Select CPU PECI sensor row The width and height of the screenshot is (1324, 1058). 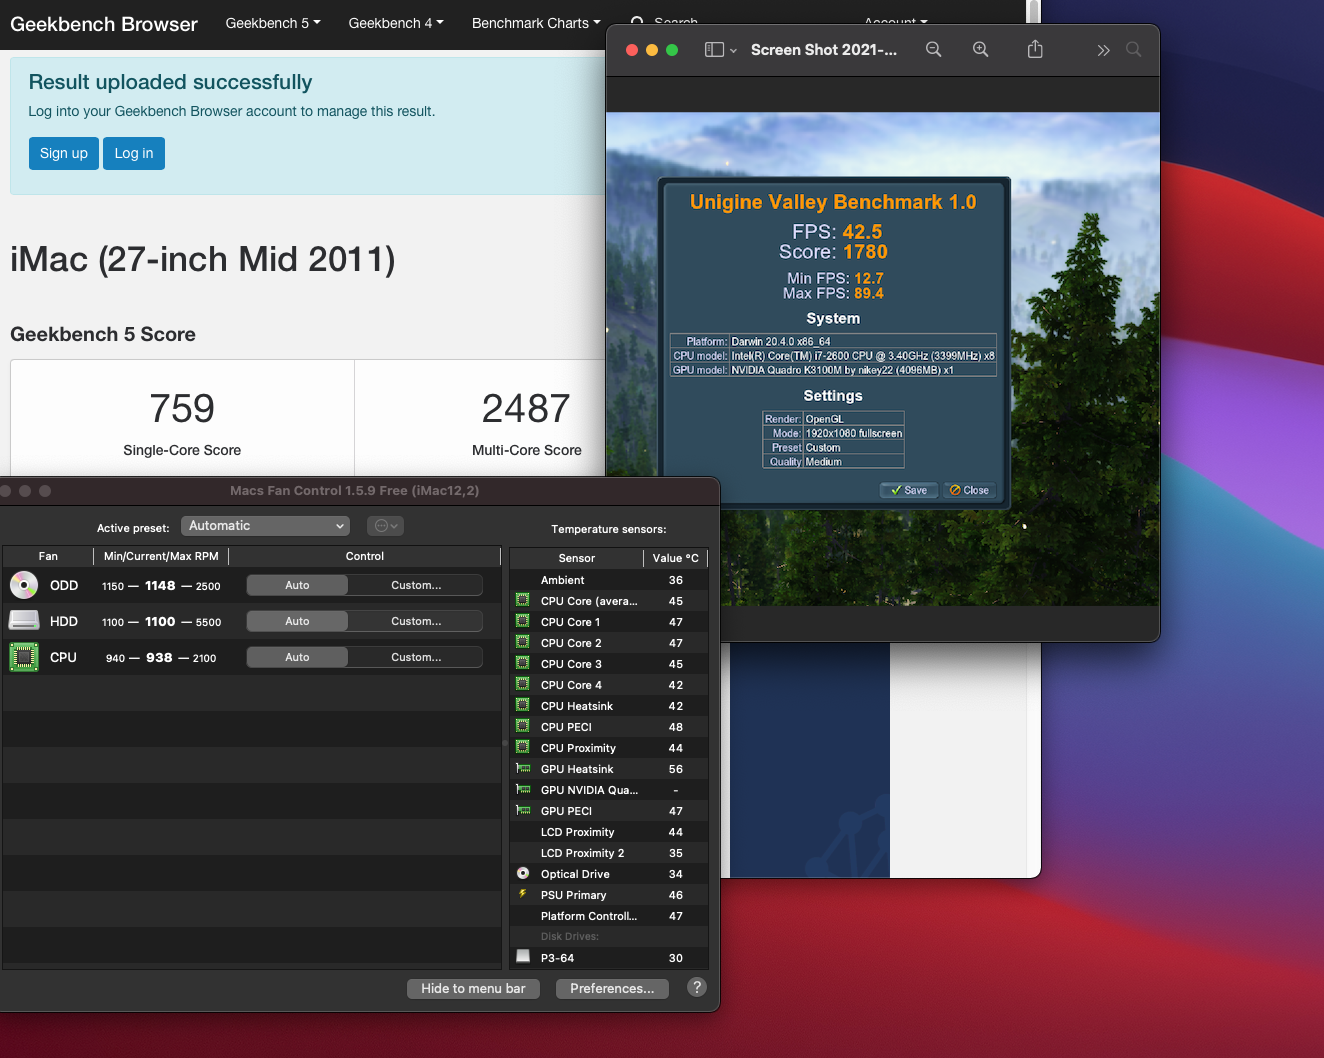[609, 727]
